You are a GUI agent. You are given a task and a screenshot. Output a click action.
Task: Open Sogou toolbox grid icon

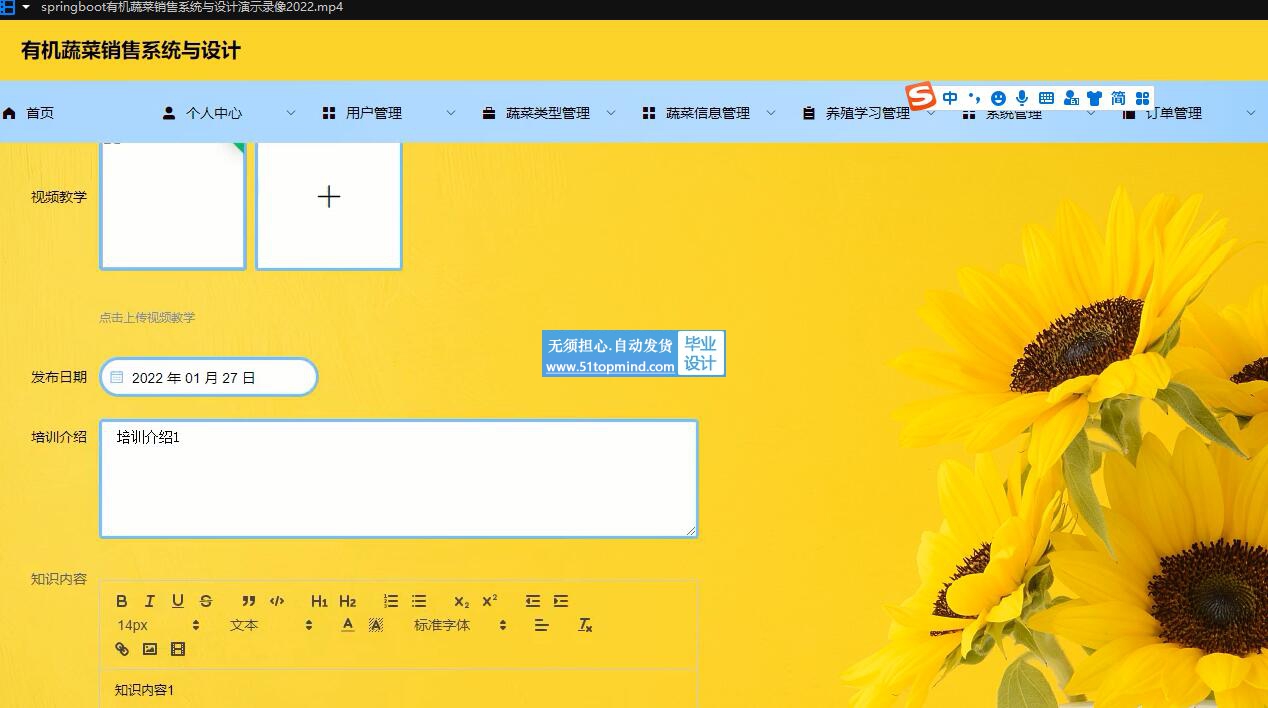click(1142, 98)
